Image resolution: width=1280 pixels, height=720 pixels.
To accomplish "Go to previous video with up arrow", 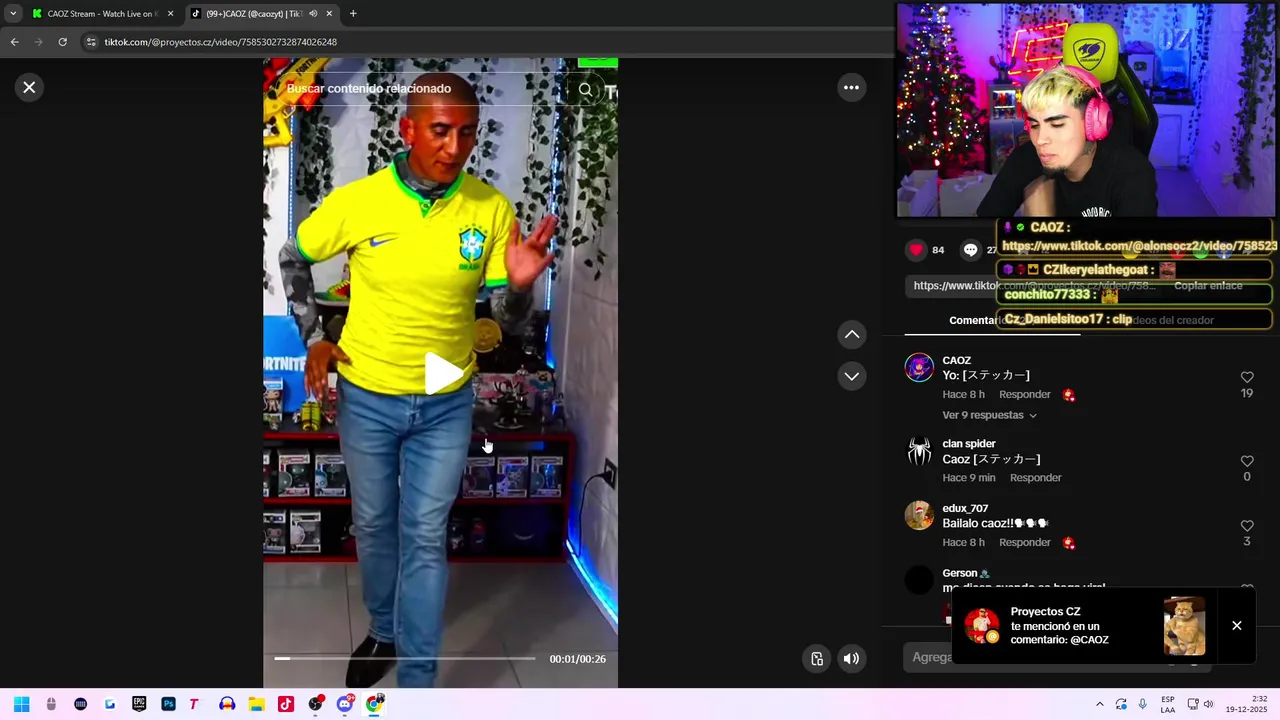I will [x=851, y=334].
